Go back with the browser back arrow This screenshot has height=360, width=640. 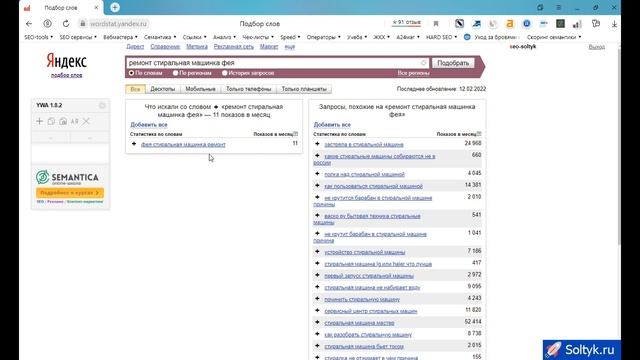pos(29,24)
